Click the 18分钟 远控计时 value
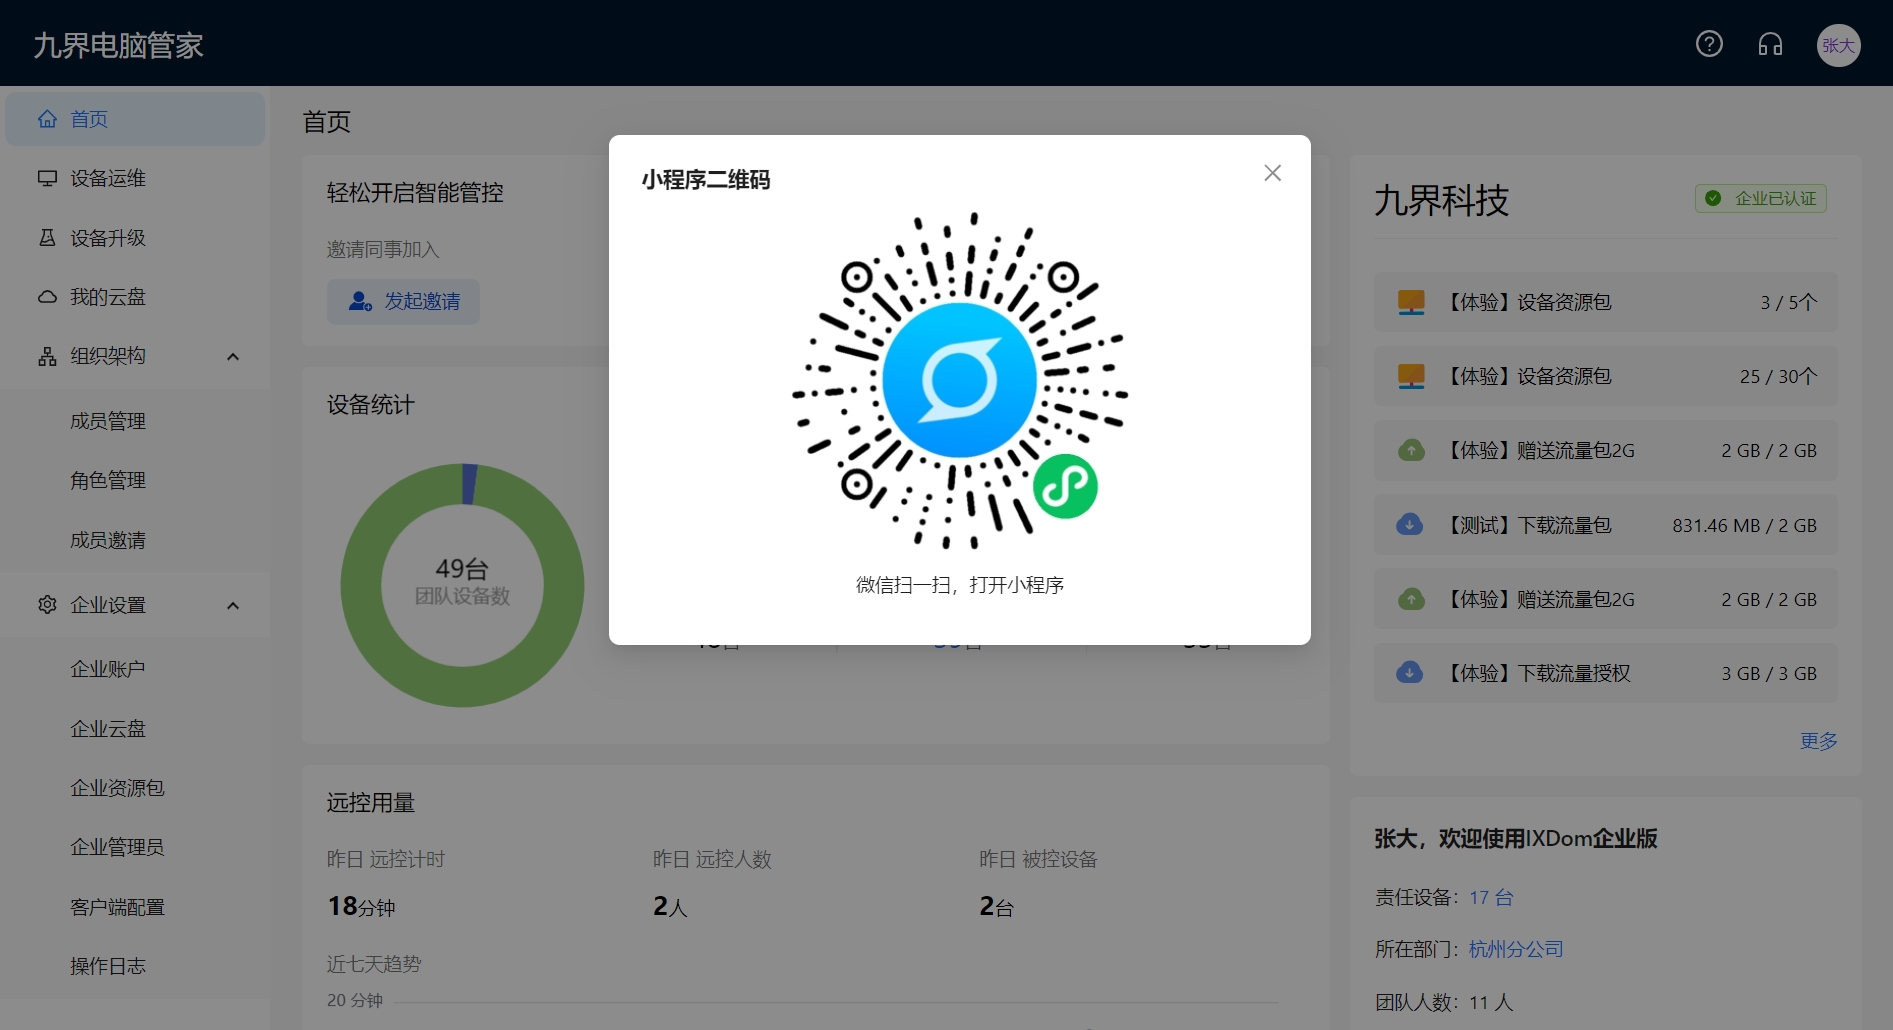 pos(361,906)
